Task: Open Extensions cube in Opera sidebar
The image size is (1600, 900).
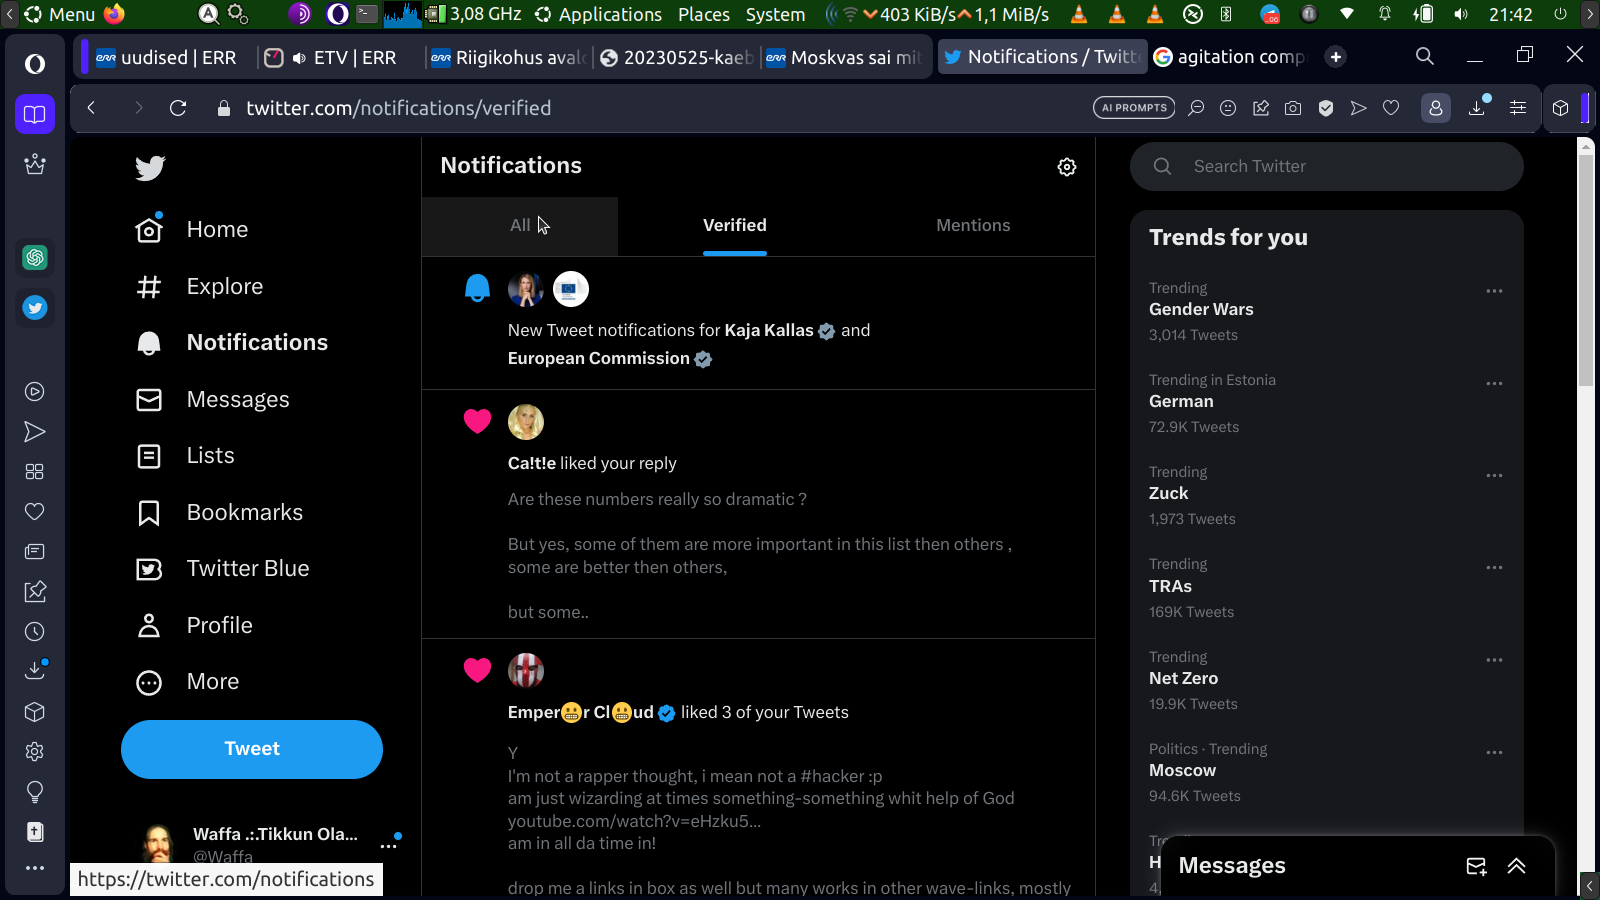Action: pyautogui.click(x=35, y=712)
